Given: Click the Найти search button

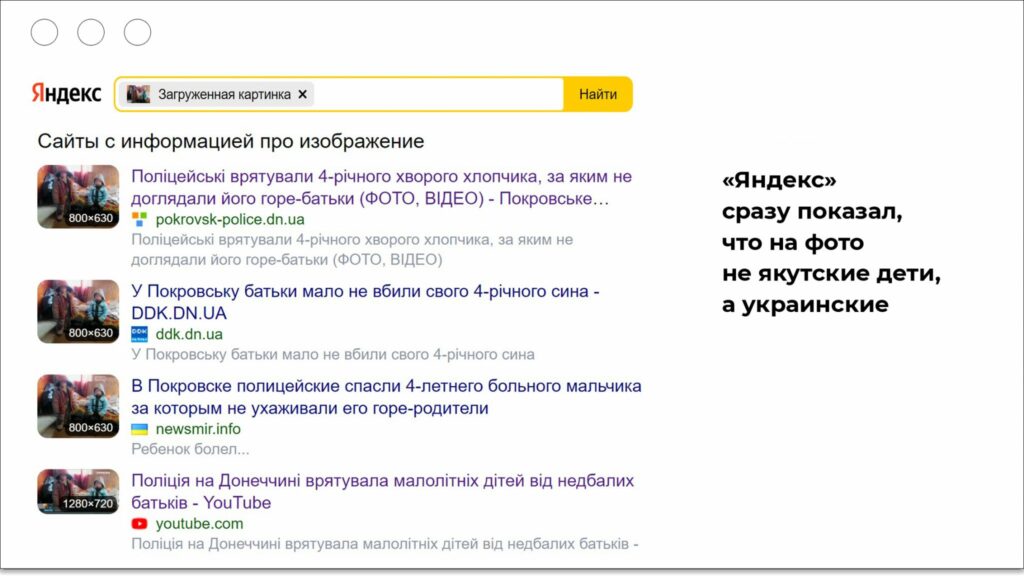Looking at the screenshot, I should (598, 94).
